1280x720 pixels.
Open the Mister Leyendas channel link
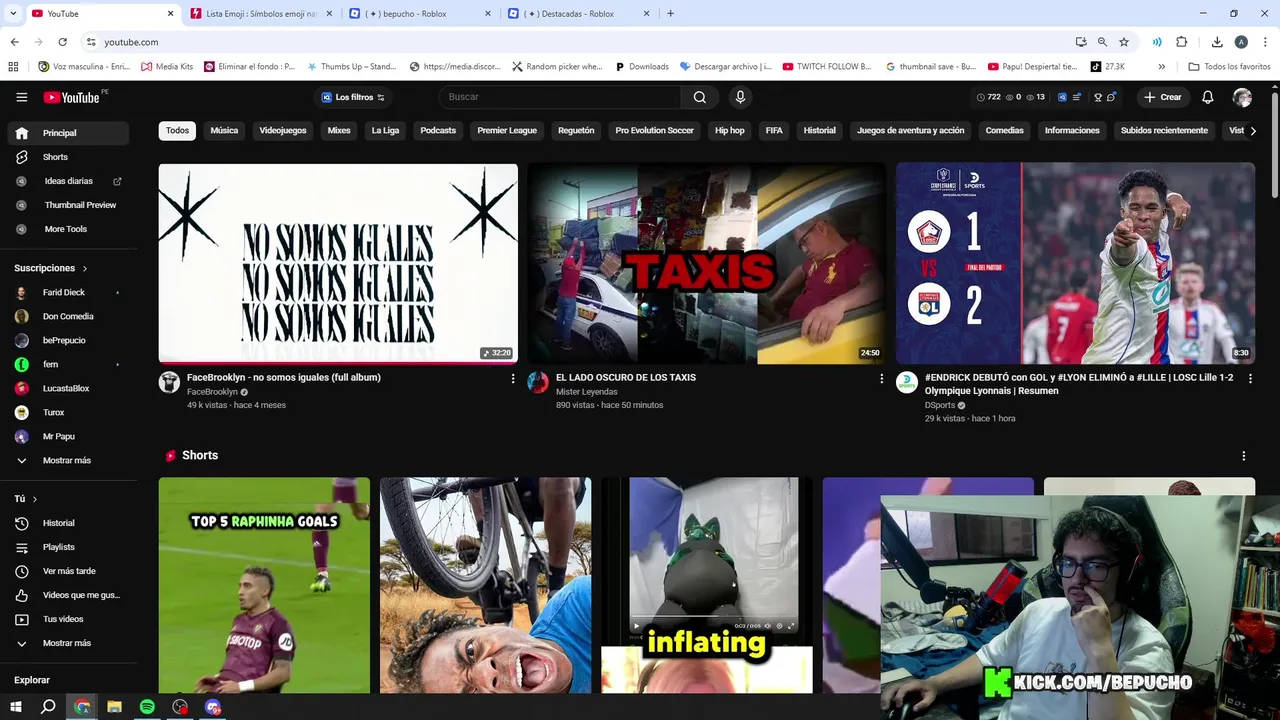tap(587, 392)
